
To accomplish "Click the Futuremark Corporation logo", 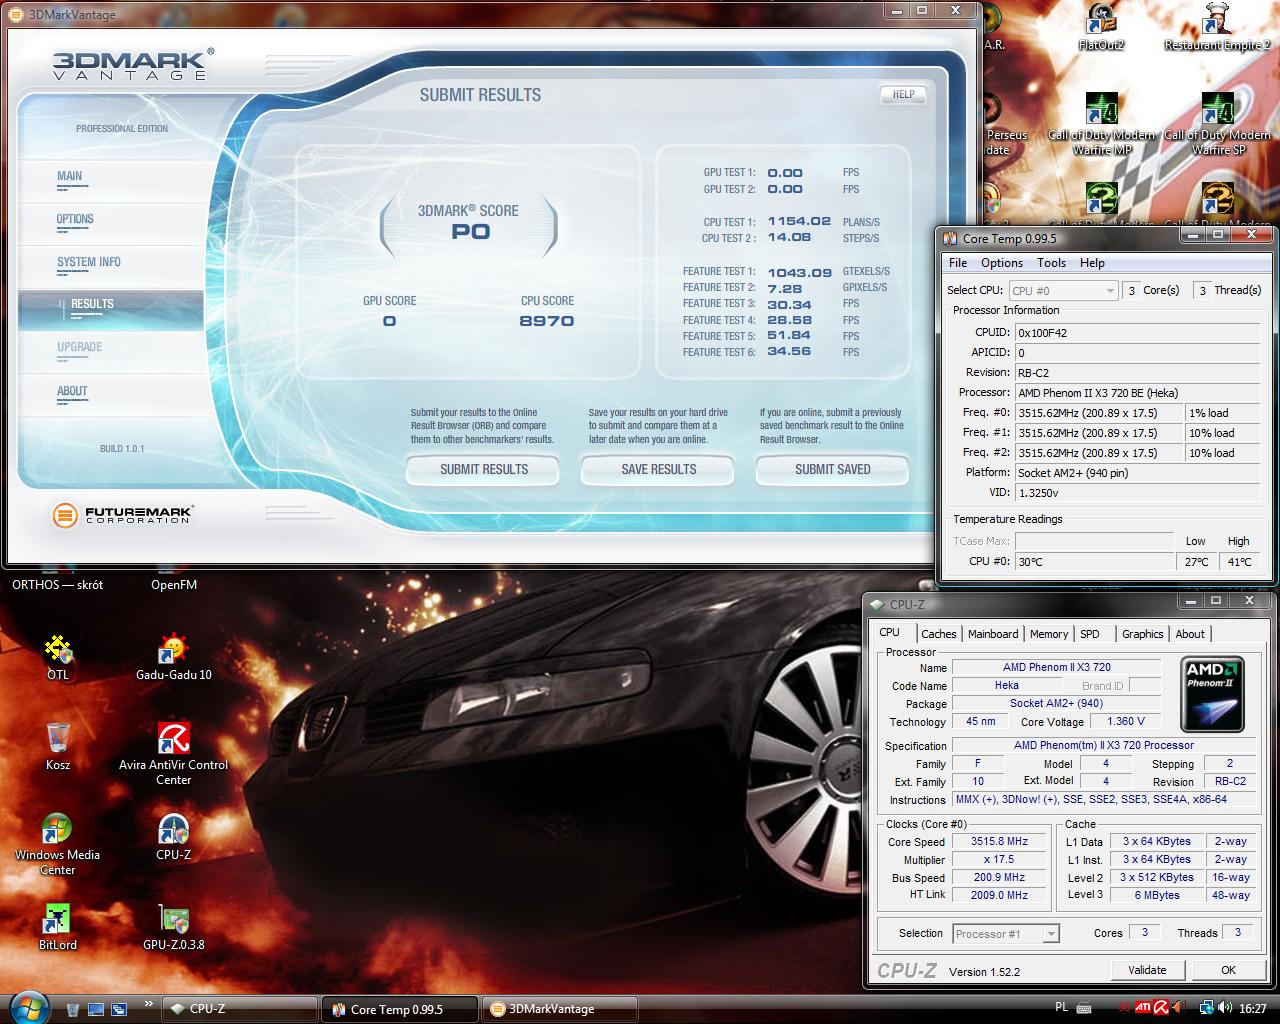I will (122, 515).
